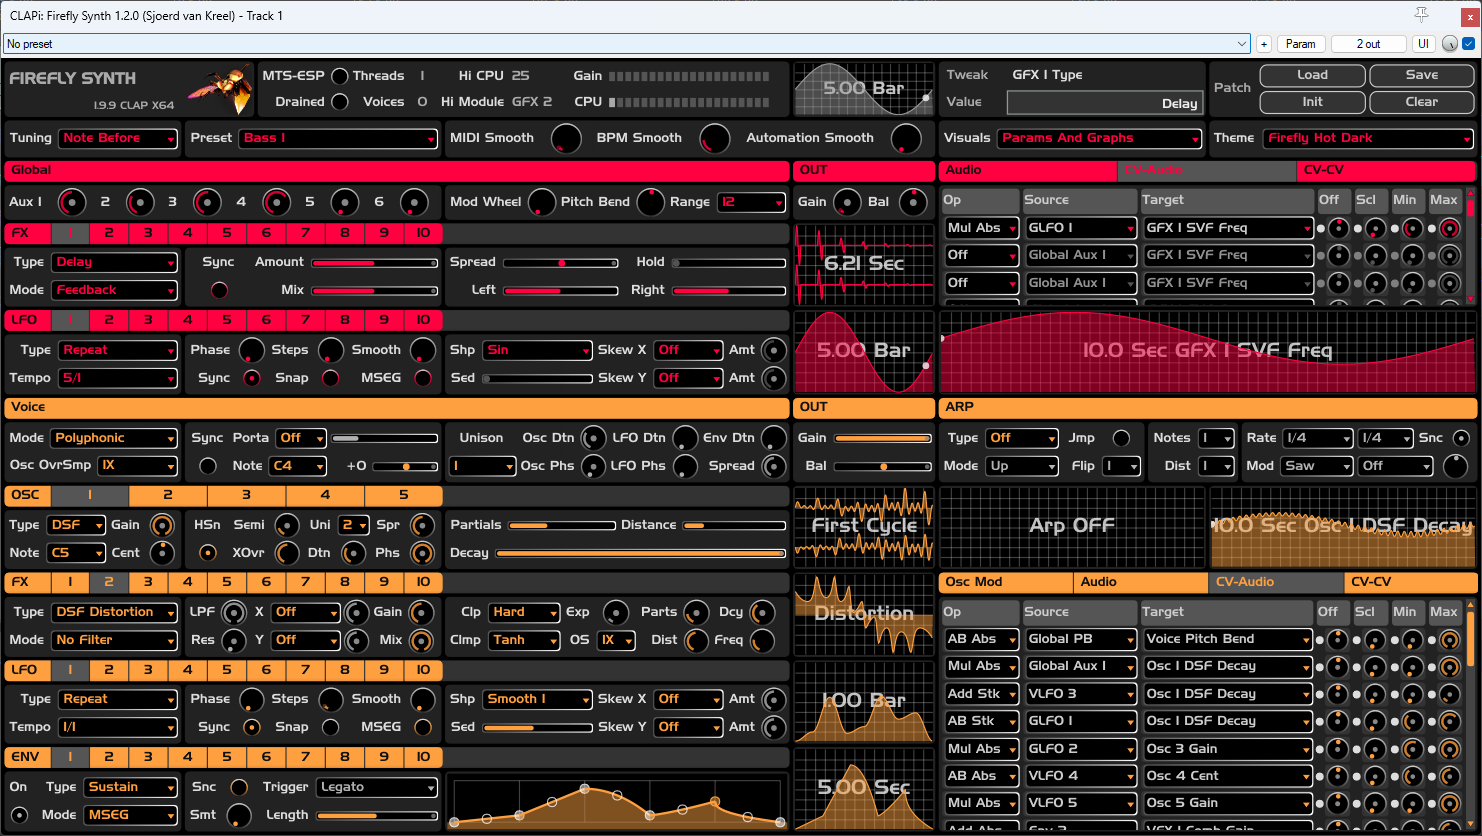Toggle the global FX Sync switch
1482x836 pixels.
[x=218, y=290]
